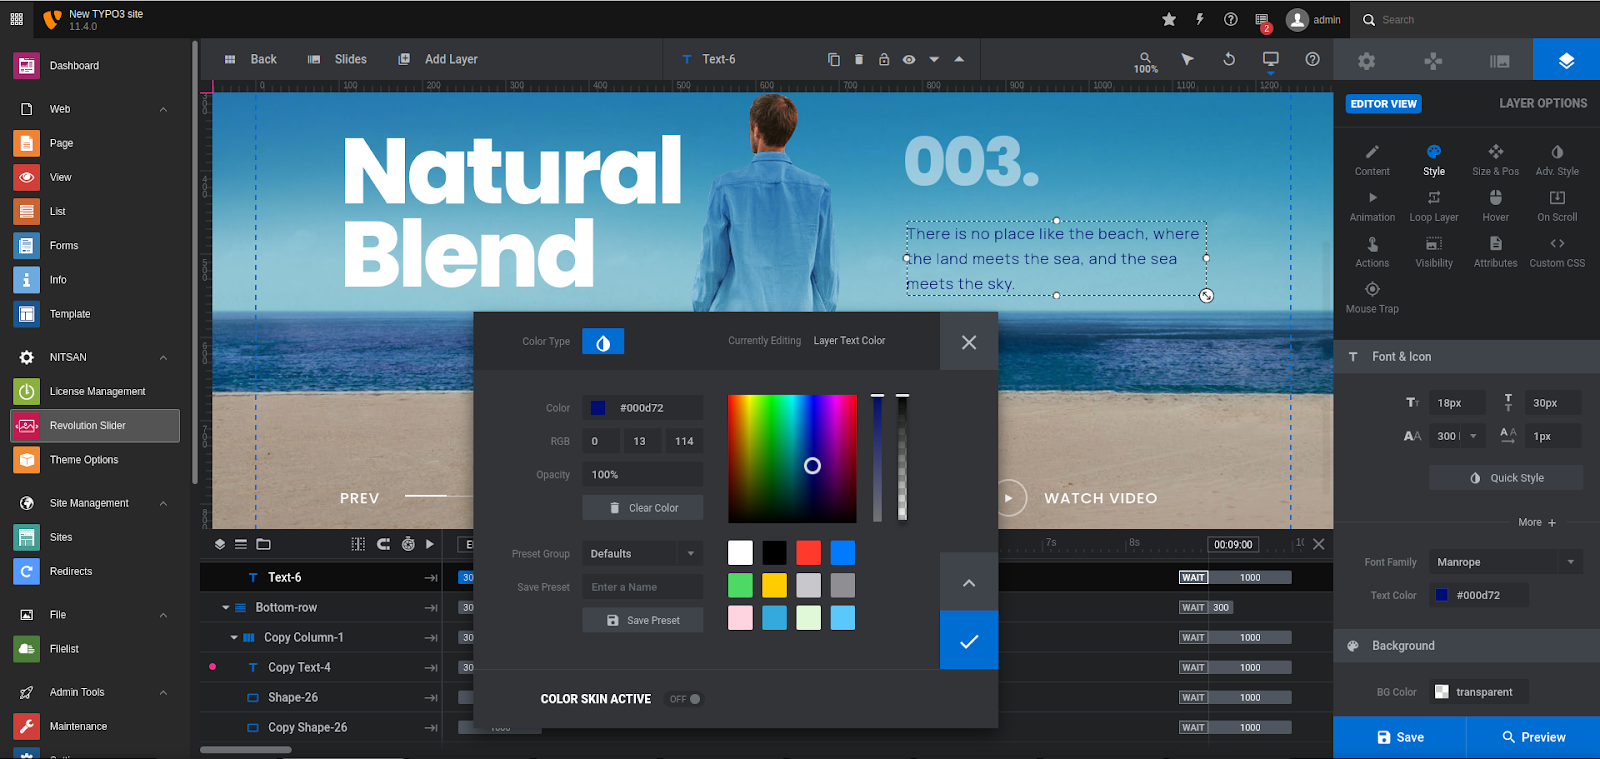Expand the Preset Group Defaults dropdown
The height and width of the screenshot is (759, 1600).
(642, 554)
